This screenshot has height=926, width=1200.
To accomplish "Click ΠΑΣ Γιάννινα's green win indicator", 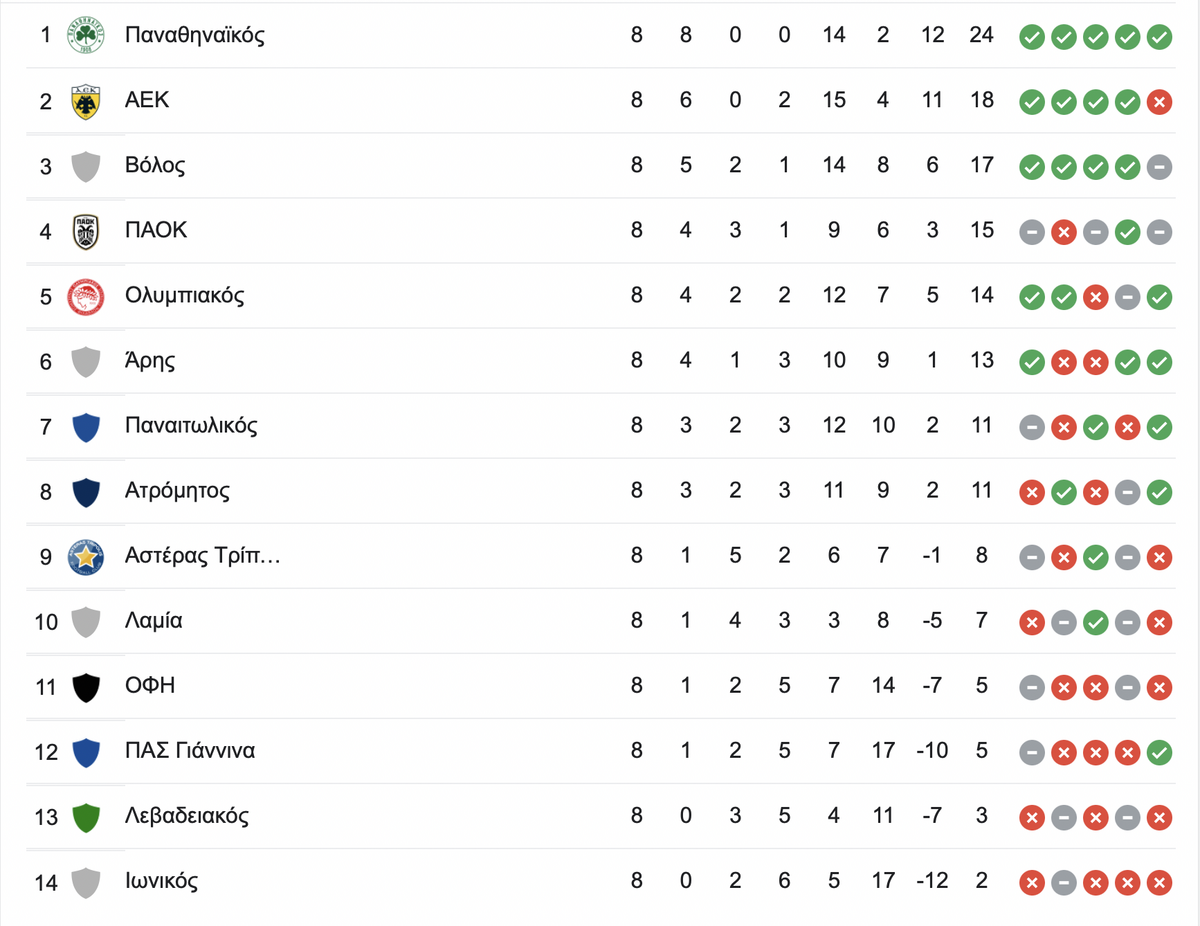I will tap(1159, 752).
